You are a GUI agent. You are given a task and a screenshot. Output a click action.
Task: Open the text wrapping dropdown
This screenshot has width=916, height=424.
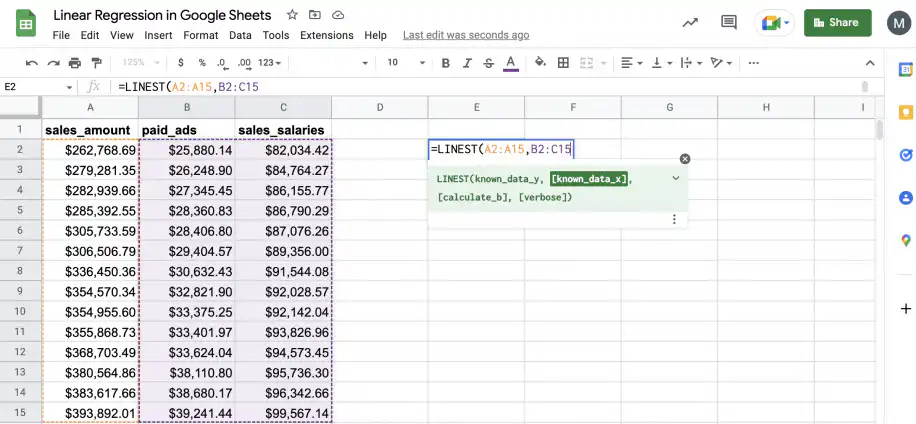692,62
